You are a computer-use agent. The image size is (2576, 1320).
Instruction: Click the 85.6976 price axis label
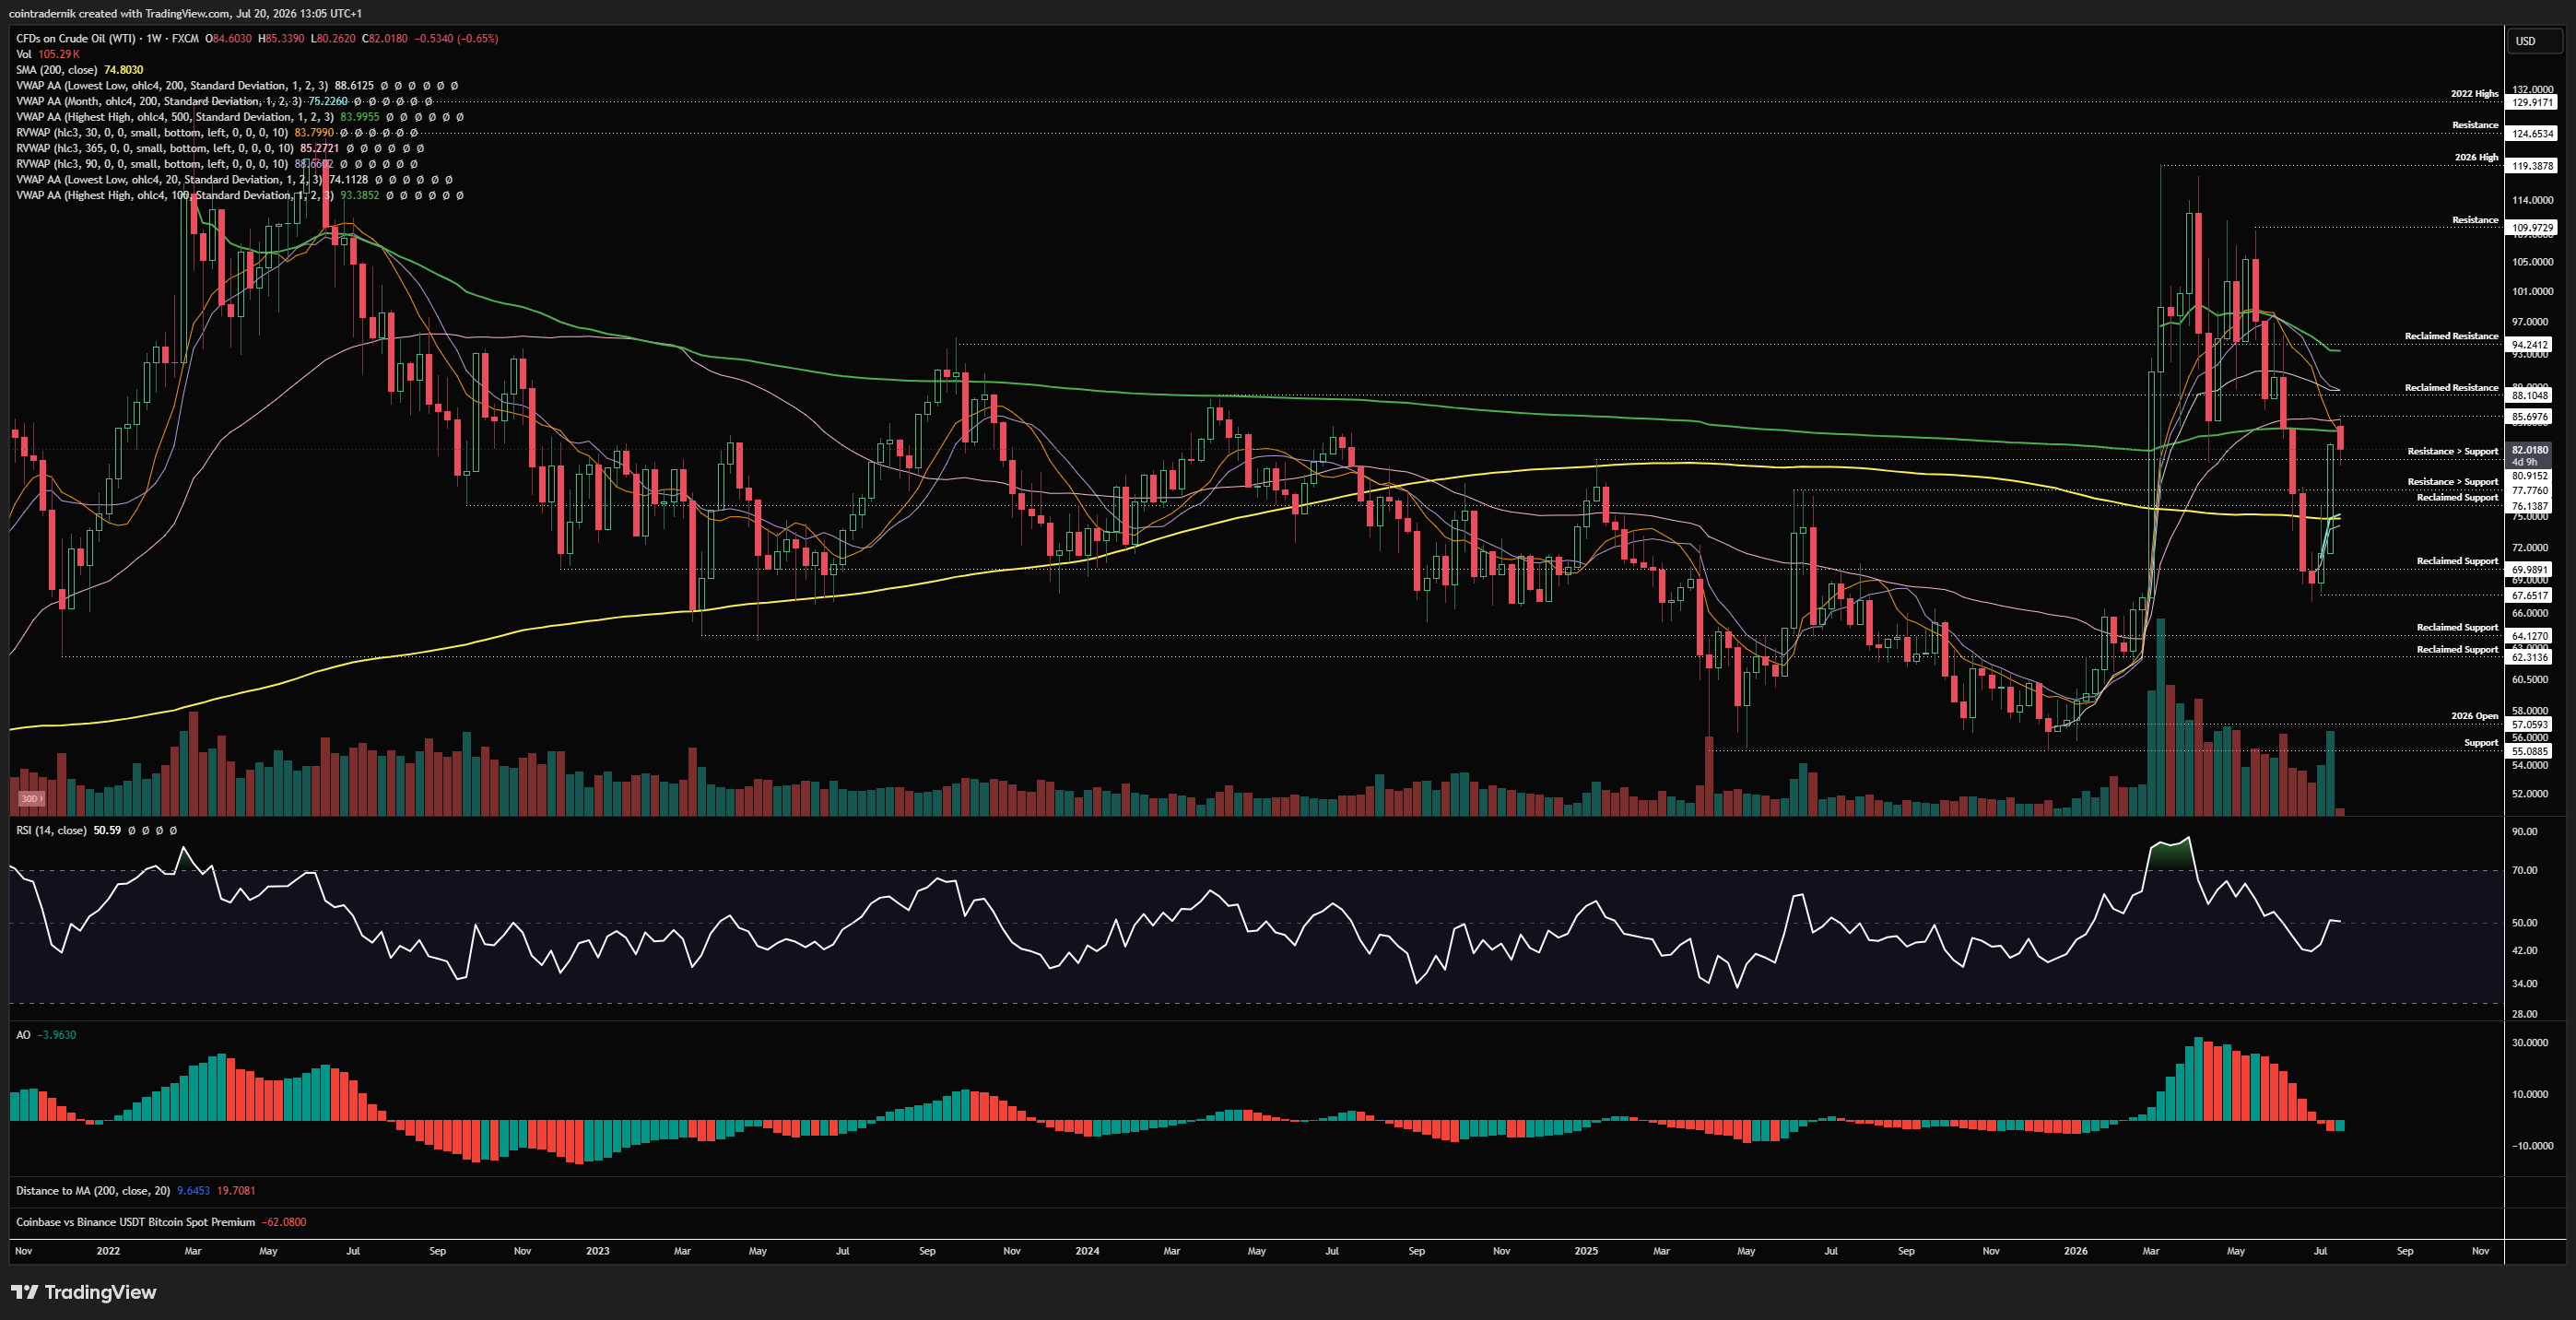(2530, 417)
